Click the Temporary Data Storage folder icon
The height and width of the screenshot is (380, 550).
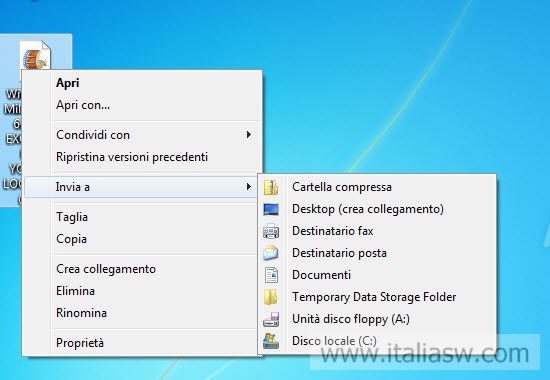[271, 297]
